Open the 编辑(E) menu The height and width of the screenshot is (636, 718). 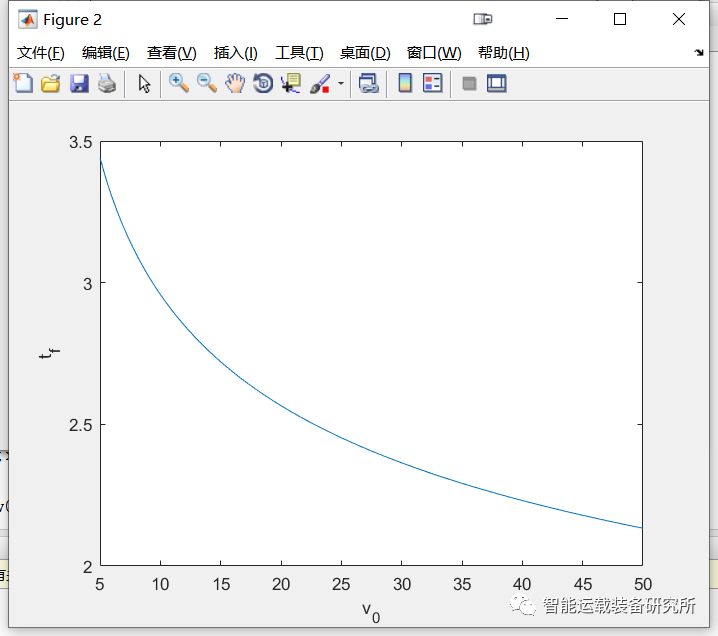(x=106, y=53)
